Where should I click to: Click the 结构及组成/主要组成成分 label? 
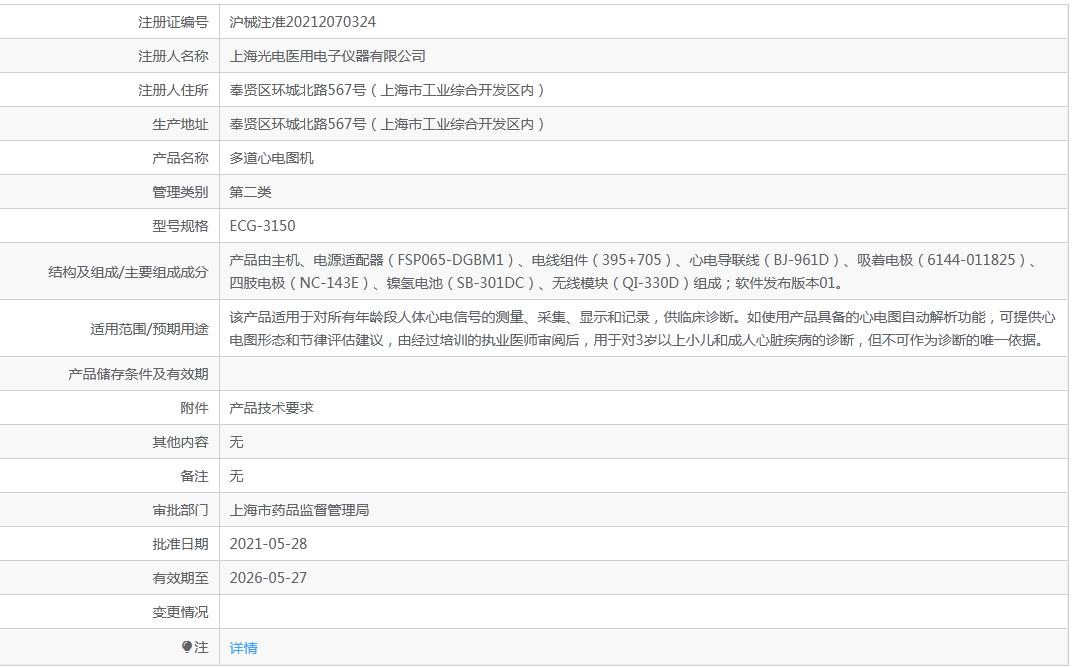pyautogui.click(x=128, y=272)
